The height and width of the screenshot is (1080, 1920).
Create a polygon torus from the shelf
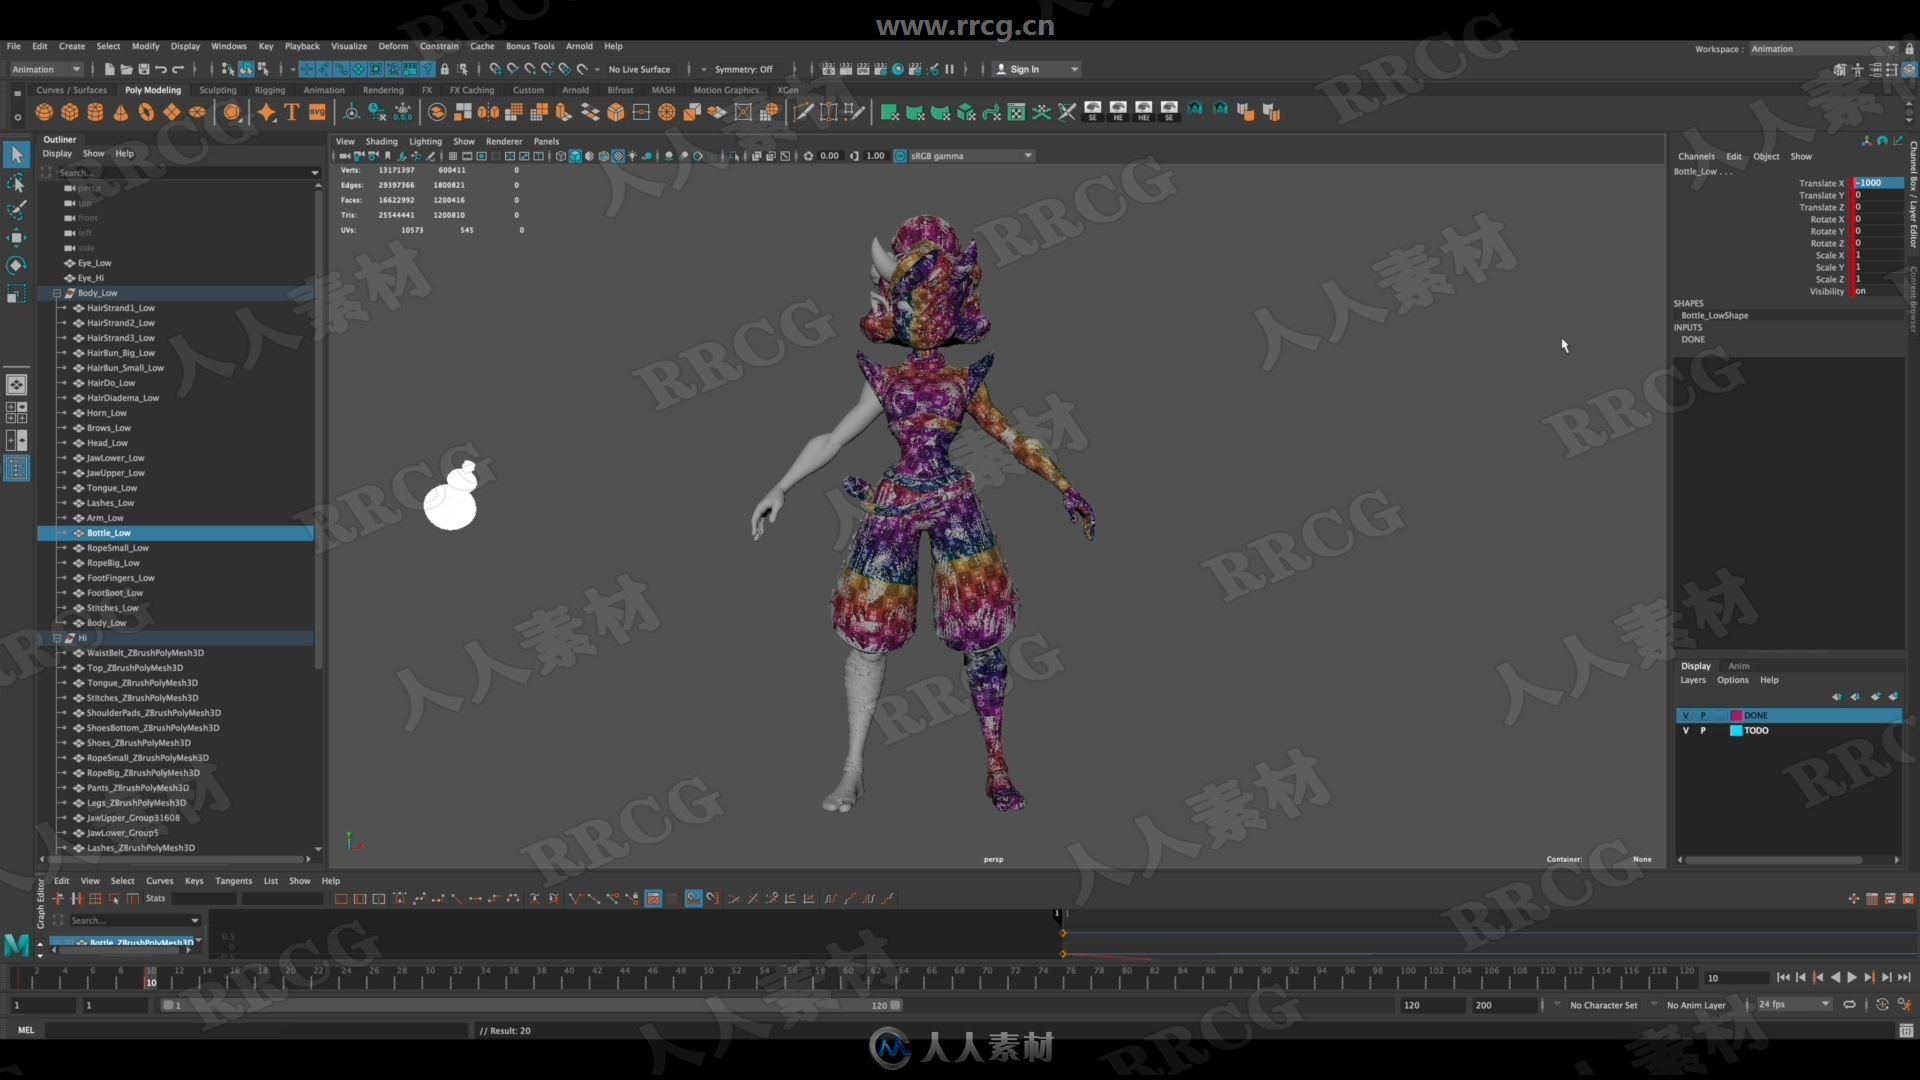[x=146, y=112]
